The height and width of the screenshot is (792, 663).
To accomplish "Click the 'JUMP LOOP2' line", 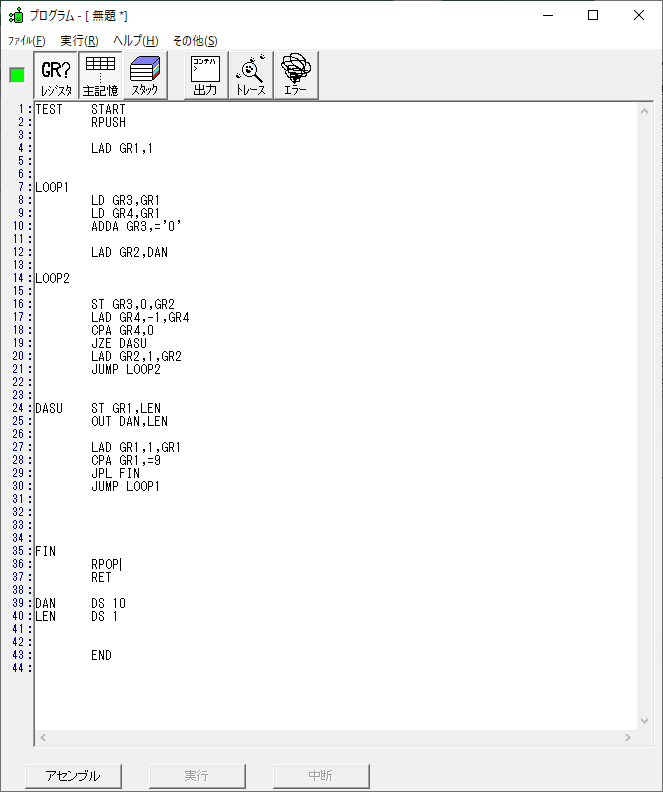I will pos(126,370).
